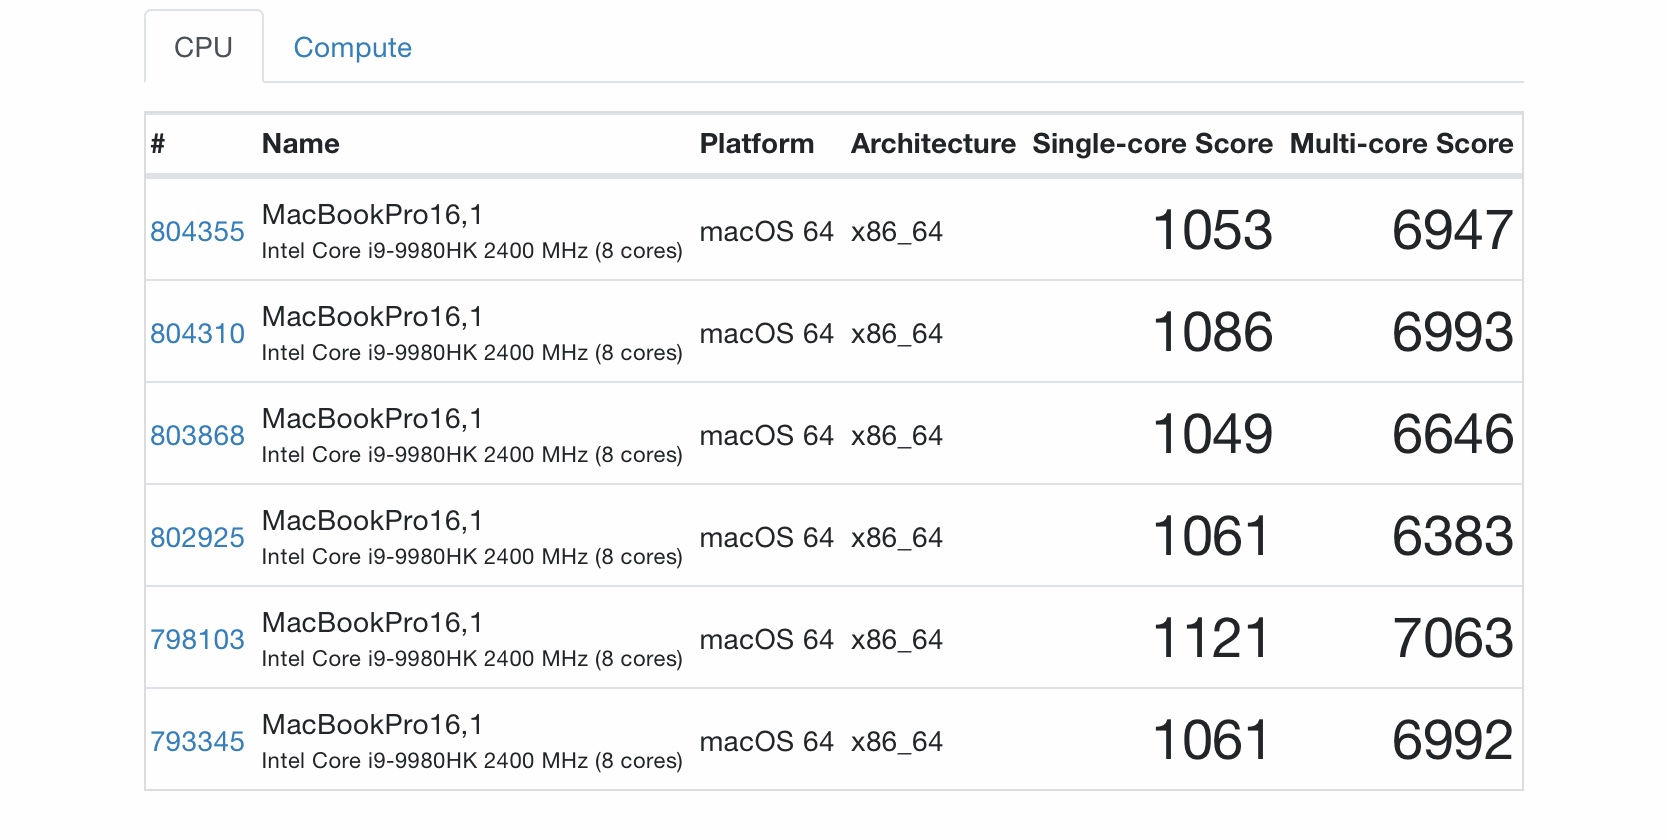Follow the 803868 result link
The width and height of the screenshot is (1668, 839).
(197, 436)
